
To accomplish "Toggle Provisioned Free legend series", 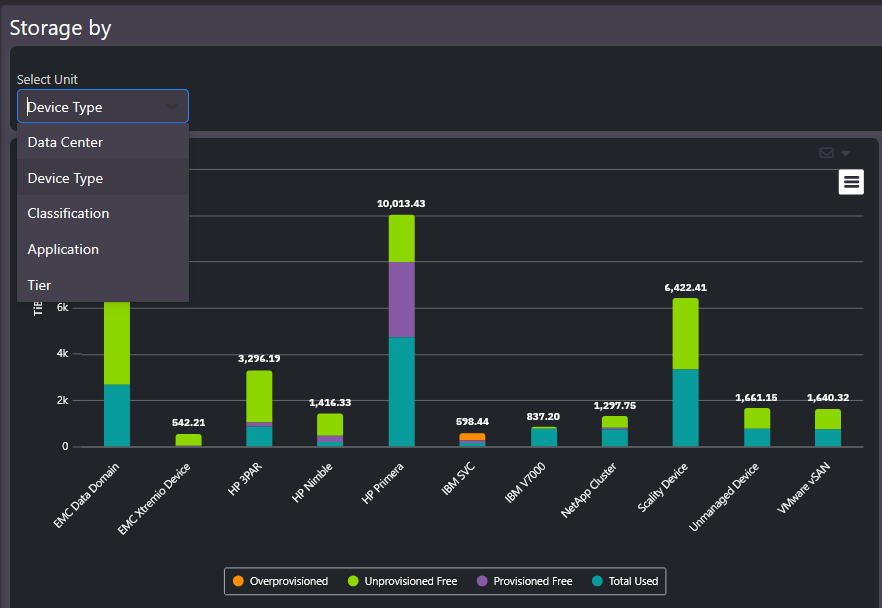I will coord(524,581).
